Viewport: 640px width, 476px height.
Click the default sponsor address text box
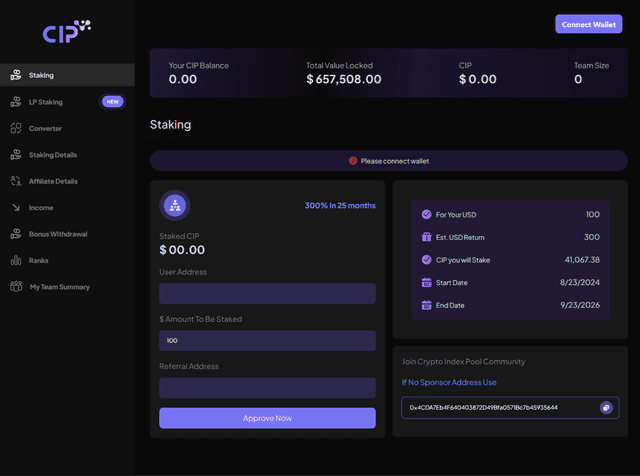click(495, 408)
